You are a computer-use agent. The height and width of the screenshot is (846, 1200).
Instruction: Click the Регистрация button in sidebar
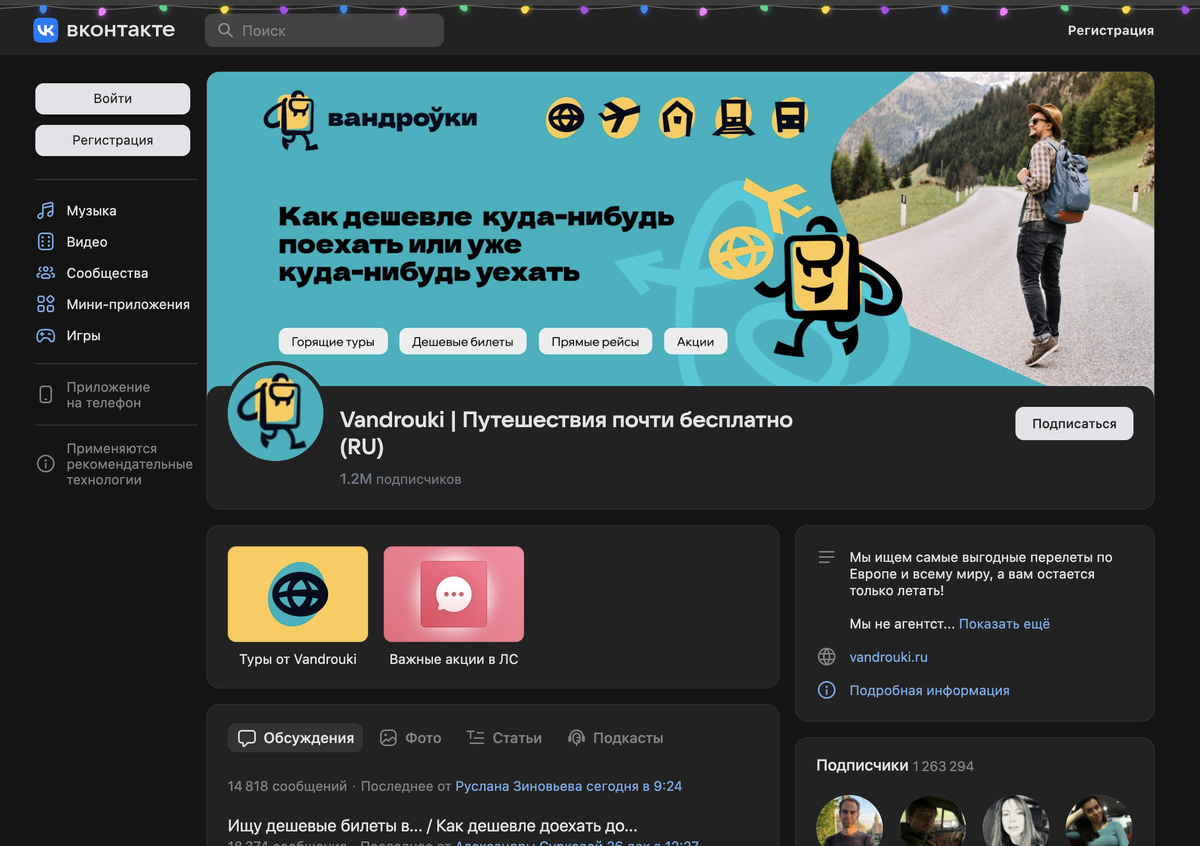pos(113,140)
